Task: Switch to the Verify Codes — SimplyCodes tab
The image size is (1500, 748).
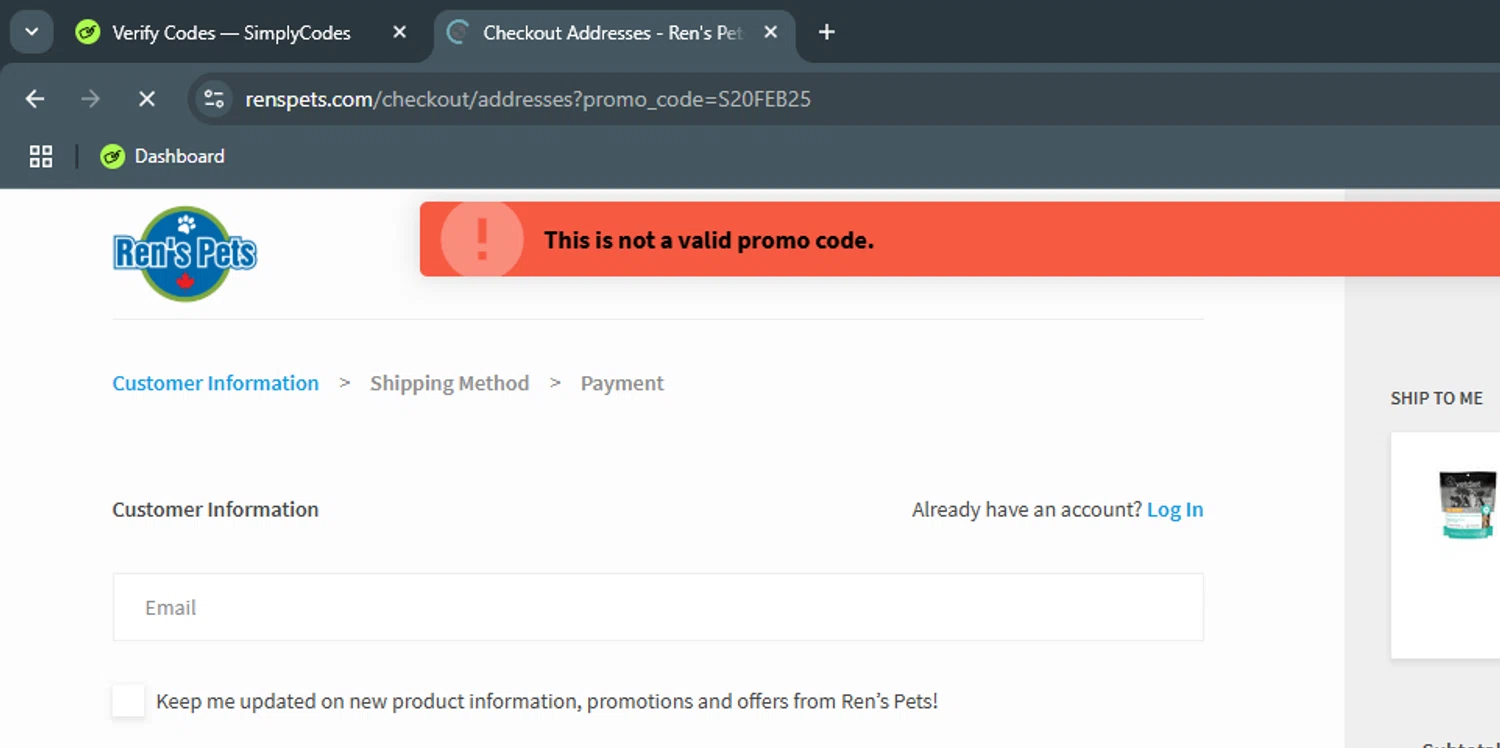Action: (x=231, y=33)
